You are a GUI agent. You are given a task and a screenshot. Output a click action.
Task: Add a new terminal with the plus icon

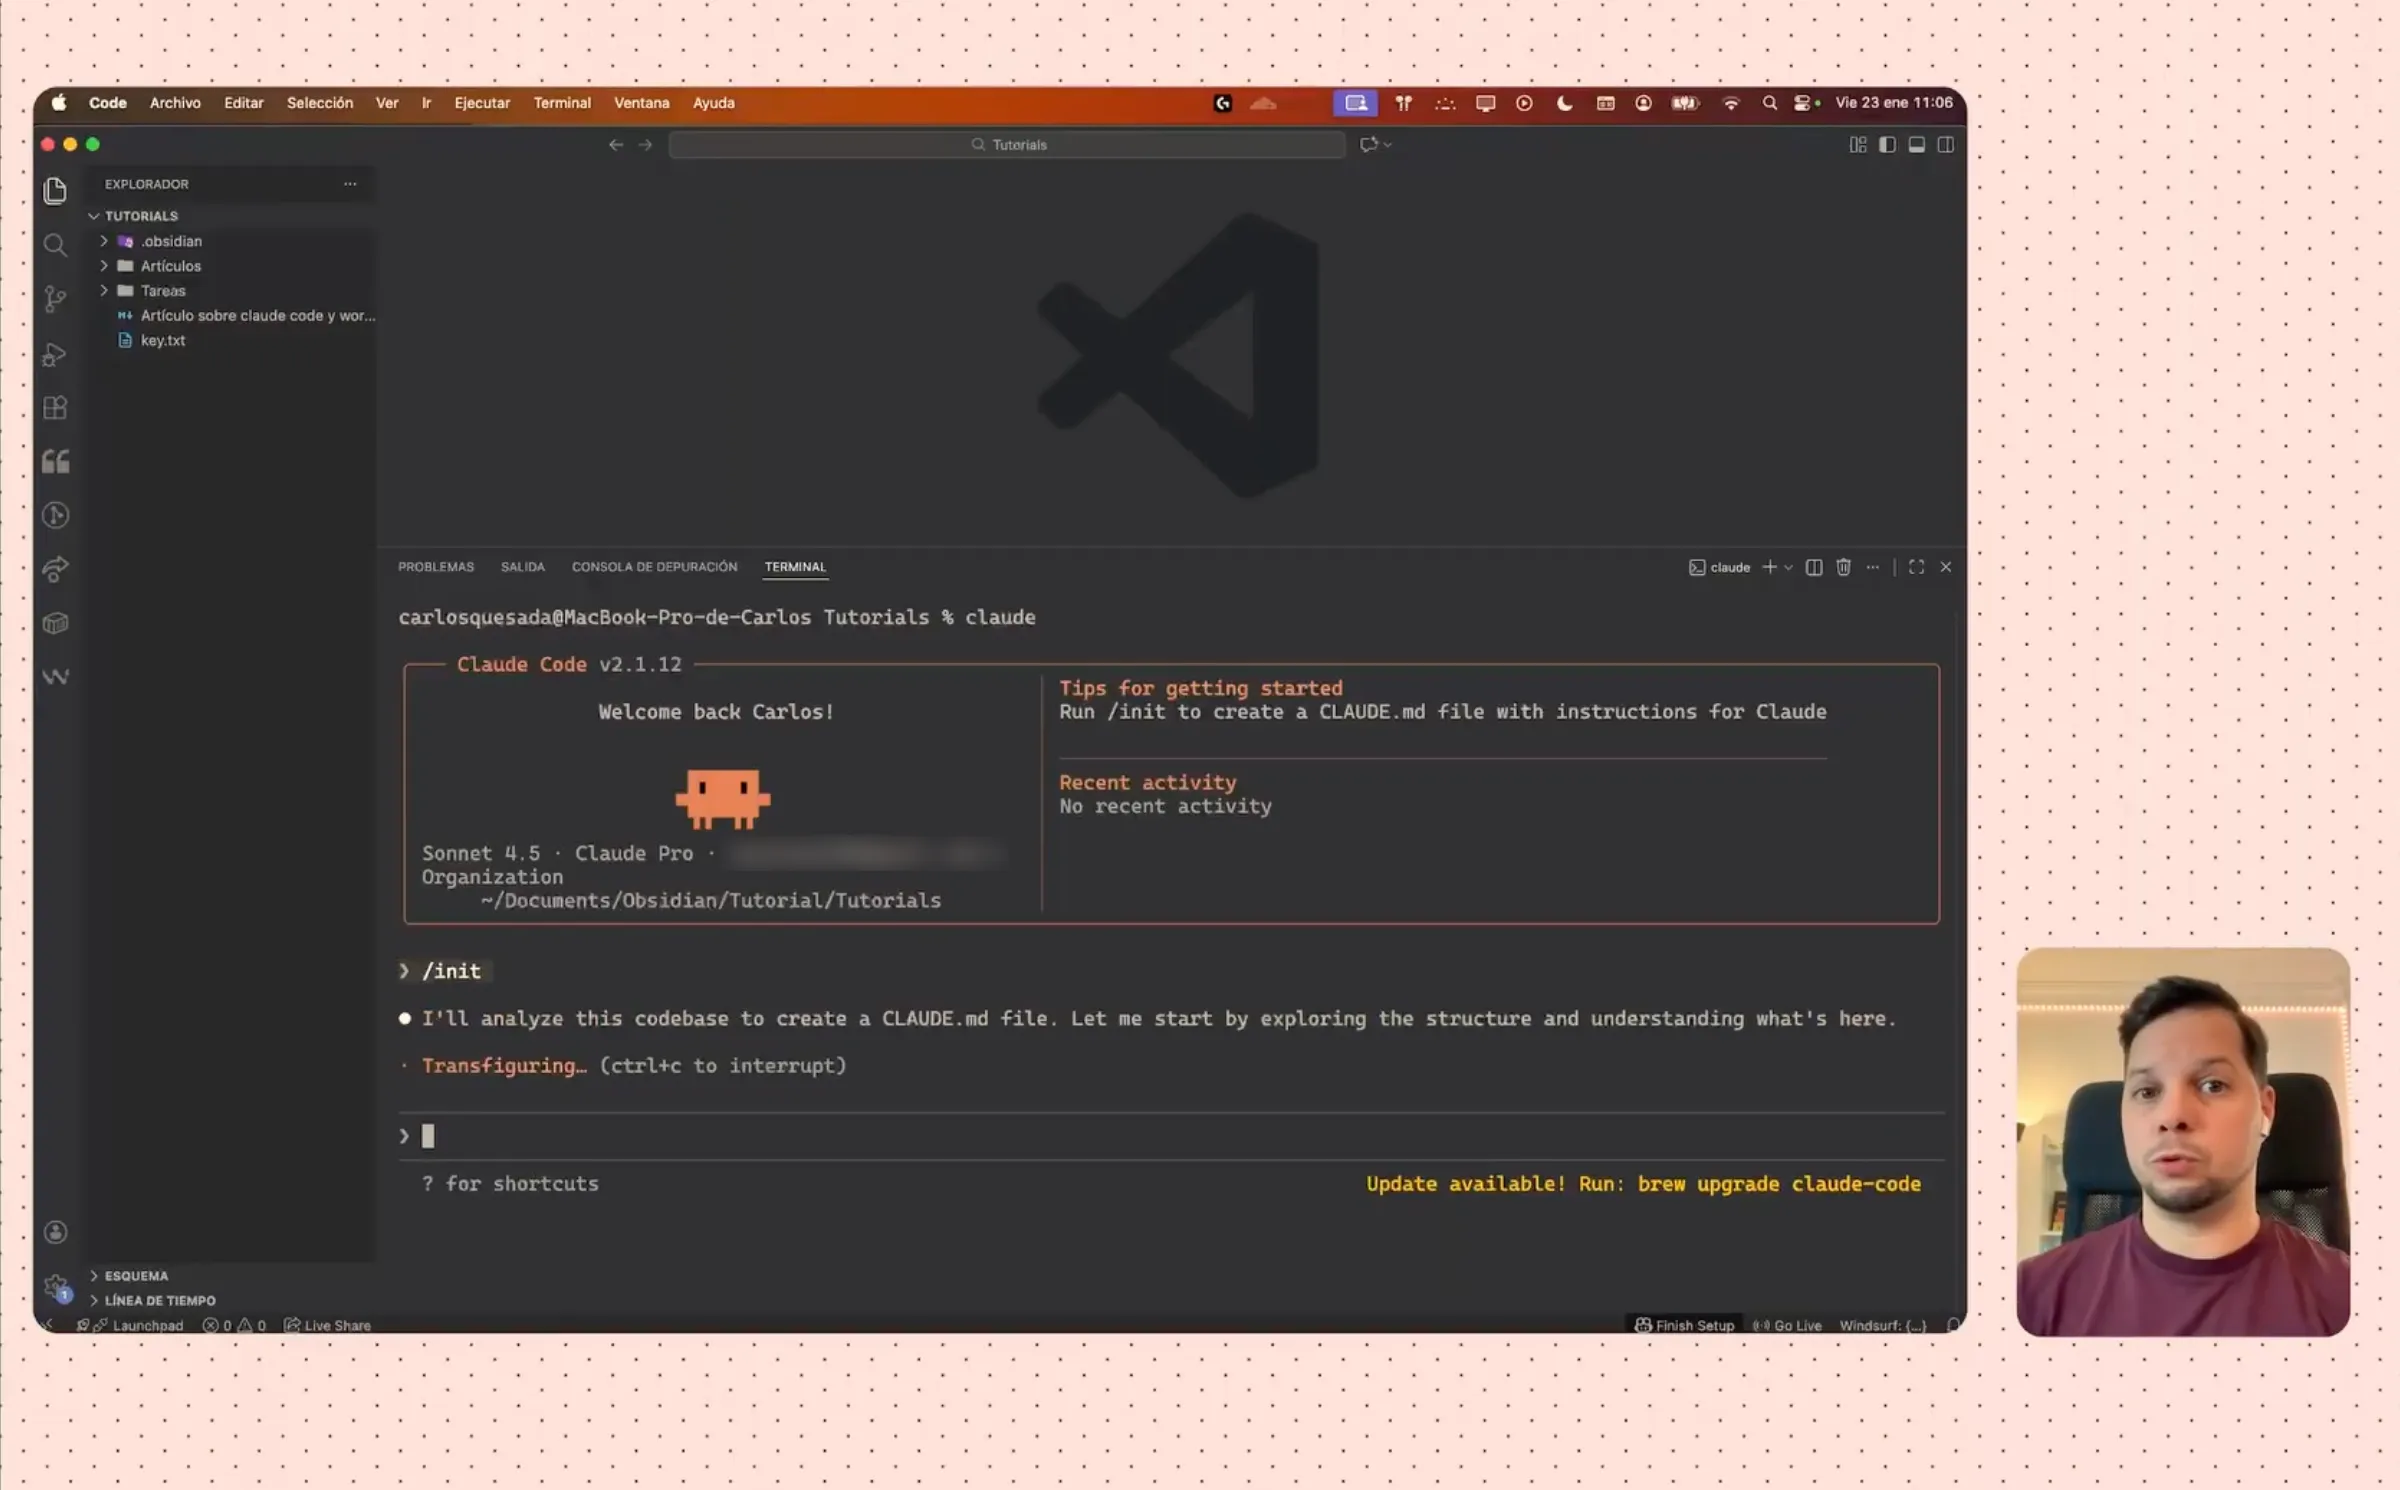[1769, 567]
